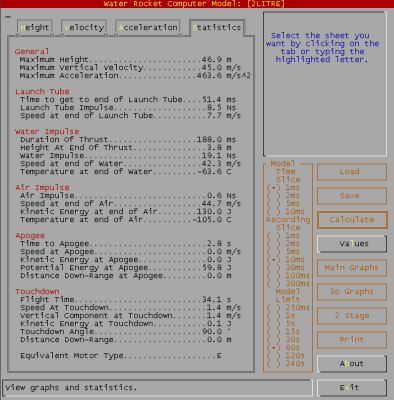Open the Values button

(x=352, y=244)
